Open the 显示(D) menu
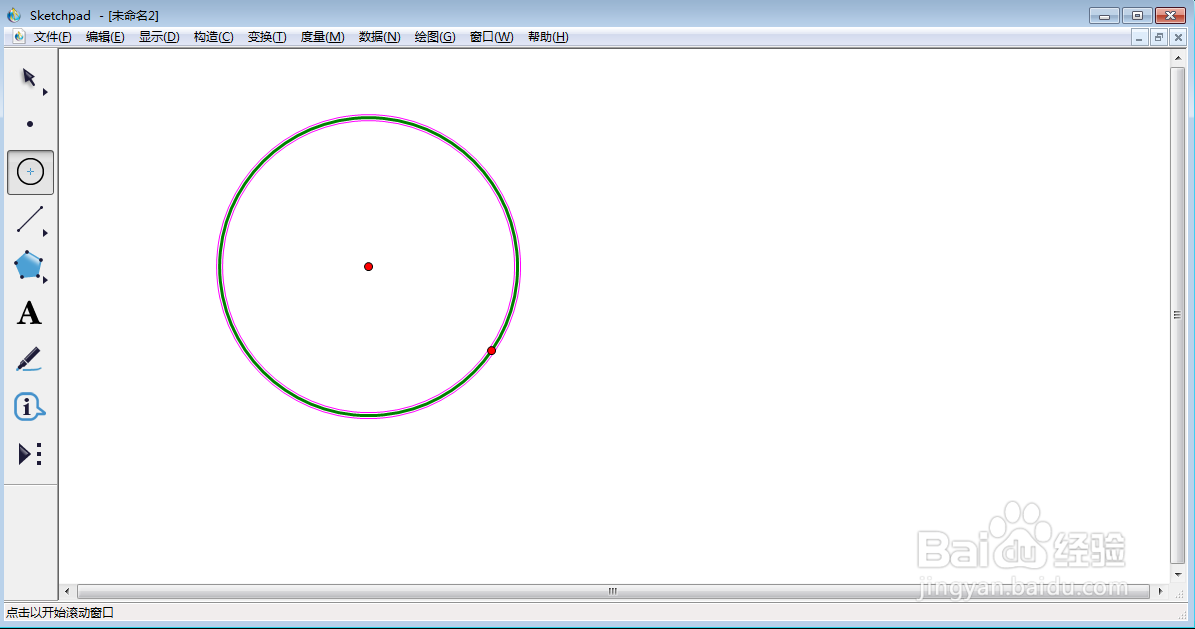 [x=159, y=37]
